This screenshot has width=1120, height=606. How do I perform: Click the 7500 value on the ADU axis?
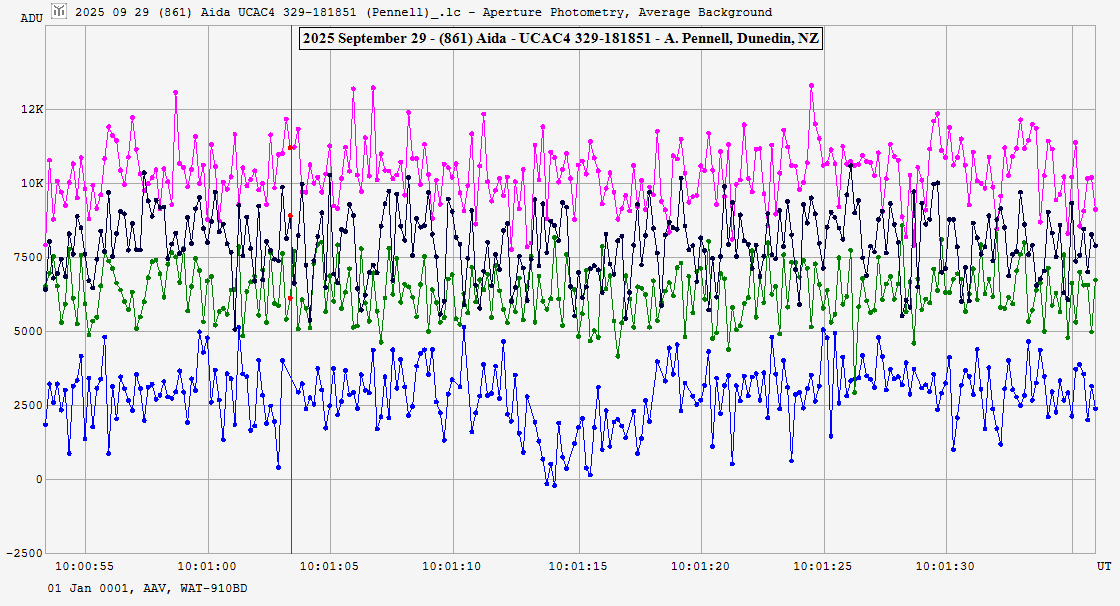[x=29, y=257]
